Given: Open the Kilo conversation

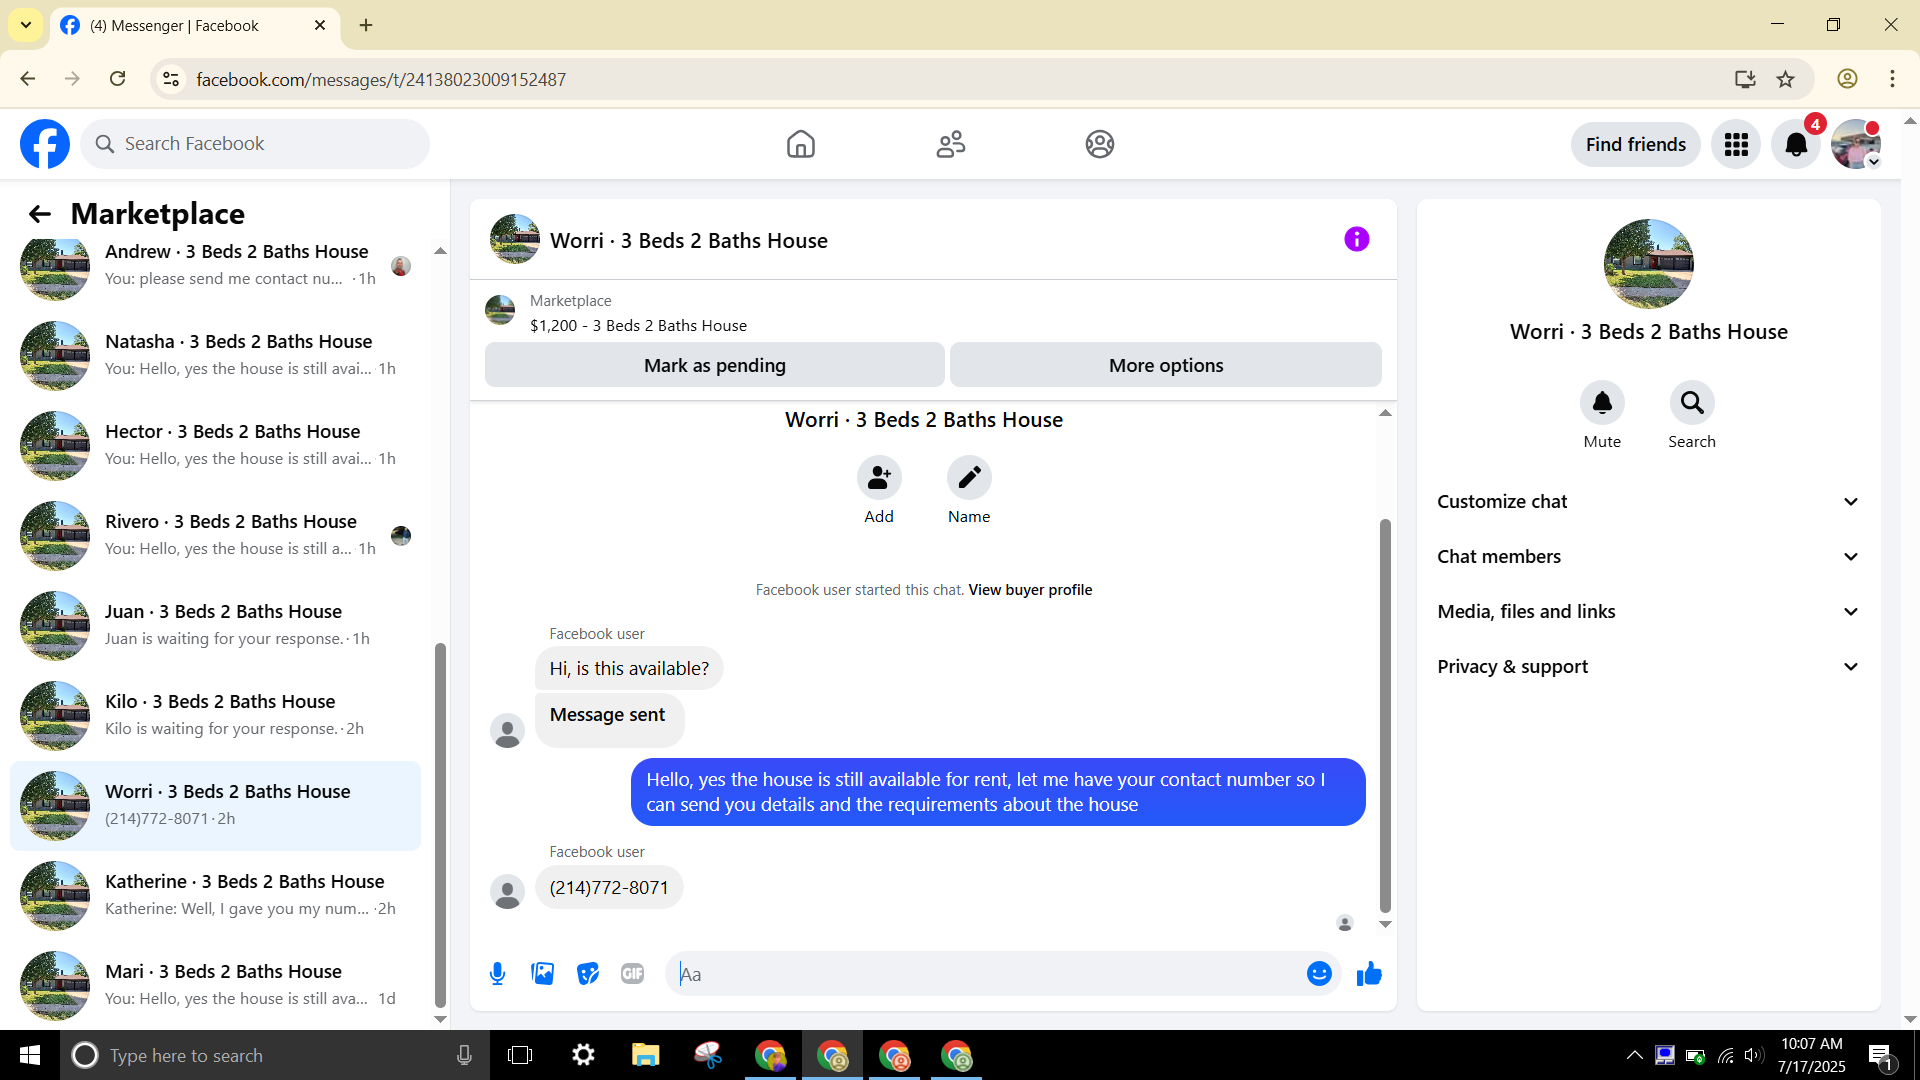Looking at the screenshot, I should coord(215,715).
